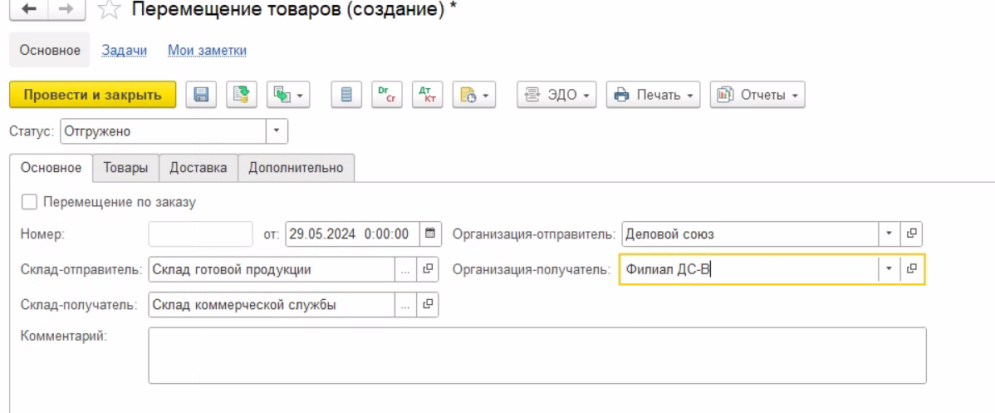
Task: Open the ЭДО dropdown menu
Action: click(557, 95)
